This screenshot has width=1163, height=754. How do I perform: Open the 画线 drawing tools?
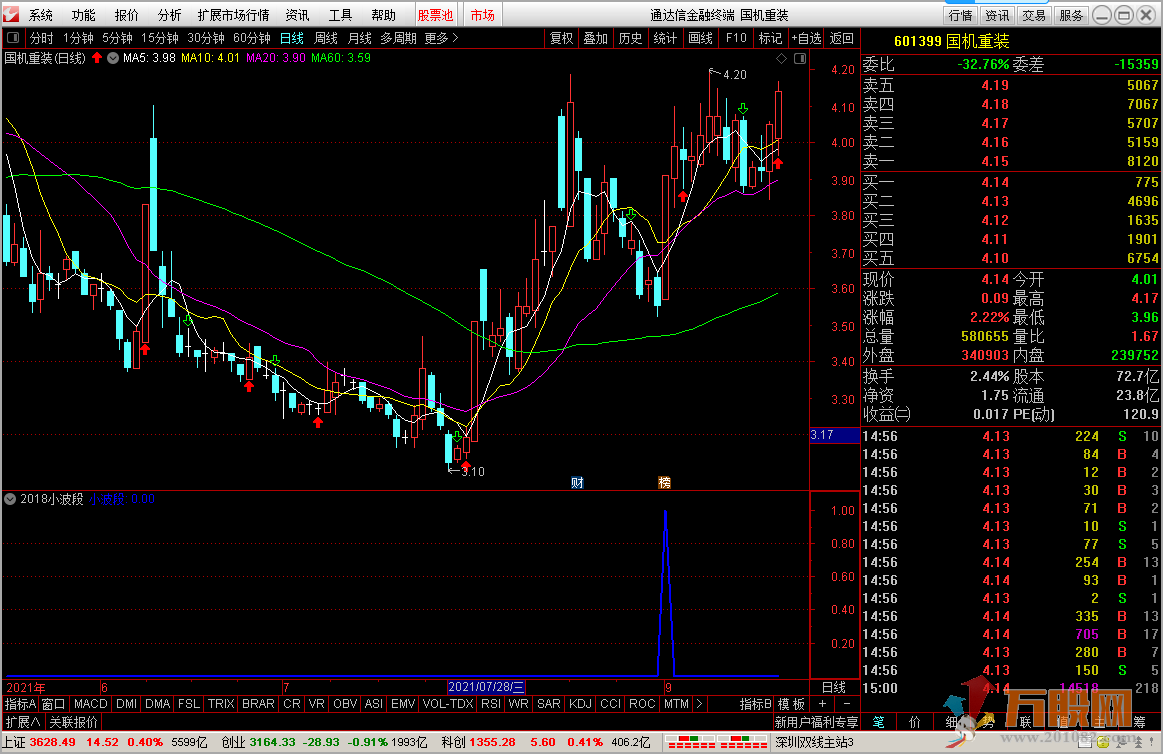coord(700,38)
